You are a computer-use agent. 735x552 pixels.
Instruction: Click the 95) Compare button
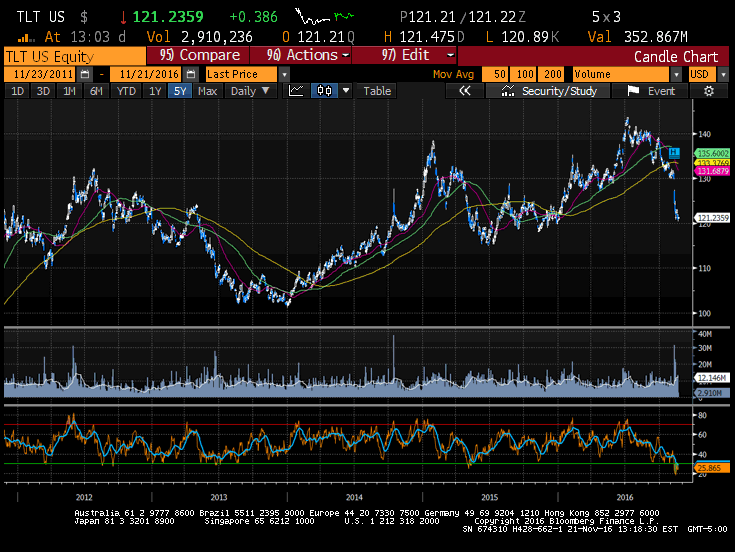pyautogui.click(x=199, y=55)
